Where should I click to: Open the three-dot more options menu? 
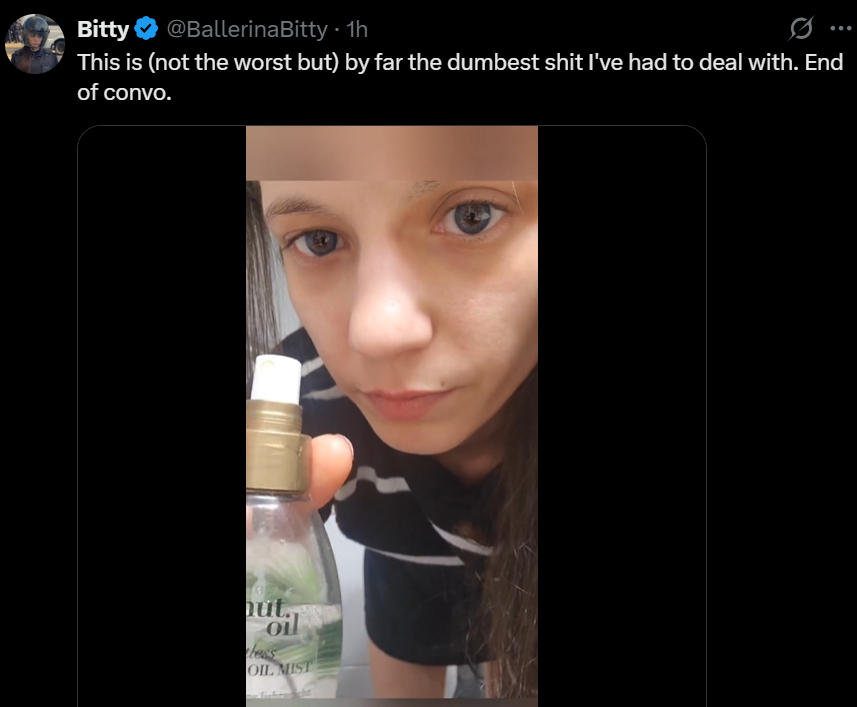click(x=840, y=28)
